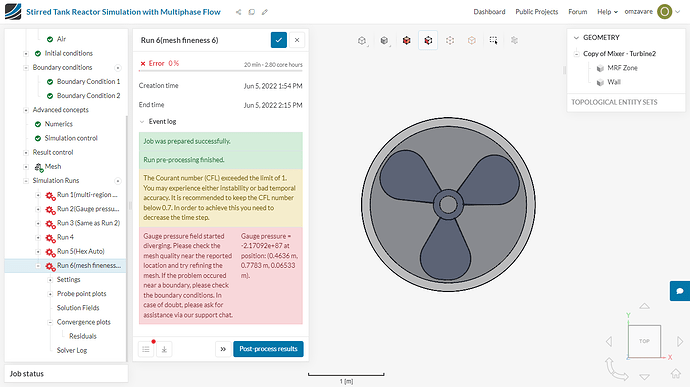The height and width of the screenshot is (387, 690).
Task: Reset the view with the home icon
Action: pos(676,373)
